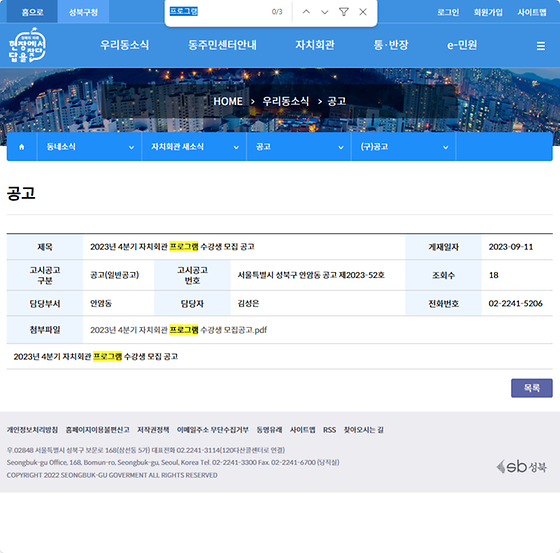This screenshot has width=560, height=553.
Task: Click the RSS footer link
Action: click(x=329, y=430)
